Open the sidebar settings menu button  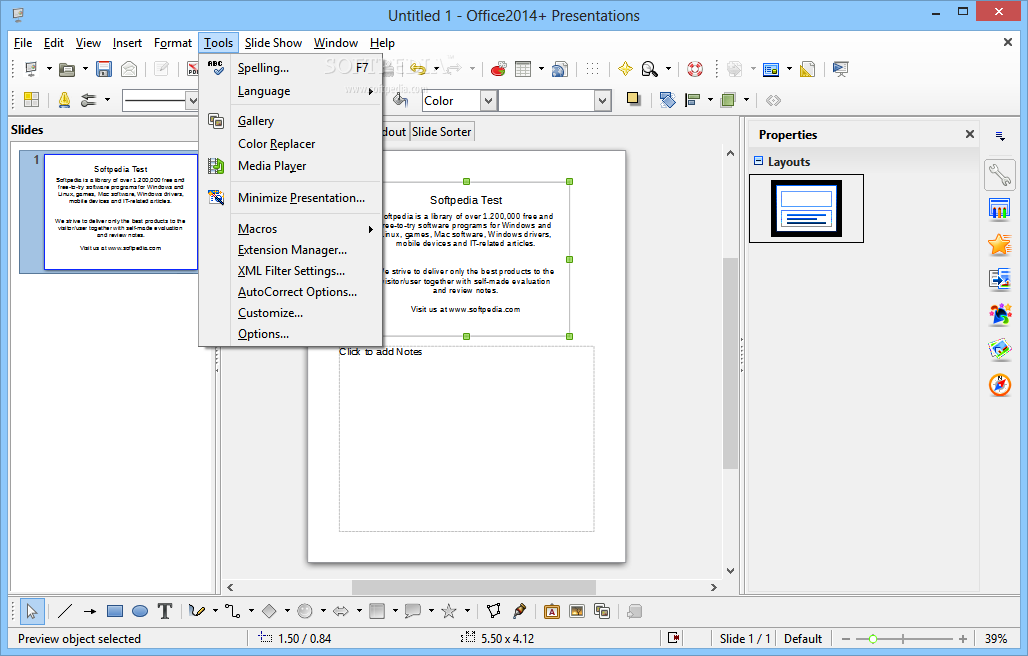pos(1000,136)
